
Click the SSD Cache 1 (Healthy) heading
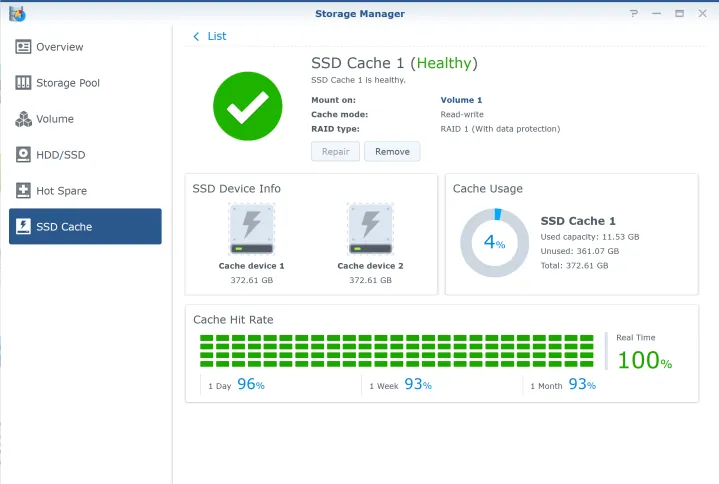tap(394, 63)
